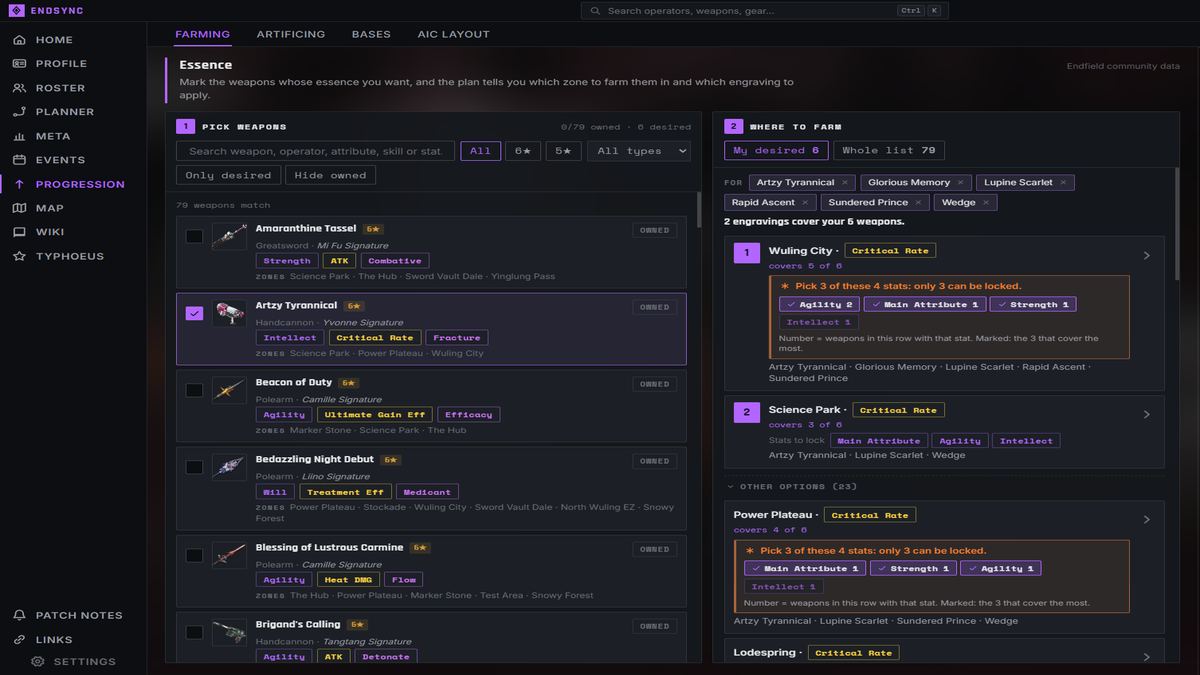The height and width of the screenshot is (675, 1200).
Task: Click Amaranthine Tassel weapon thumbnail
Action: 229,237
